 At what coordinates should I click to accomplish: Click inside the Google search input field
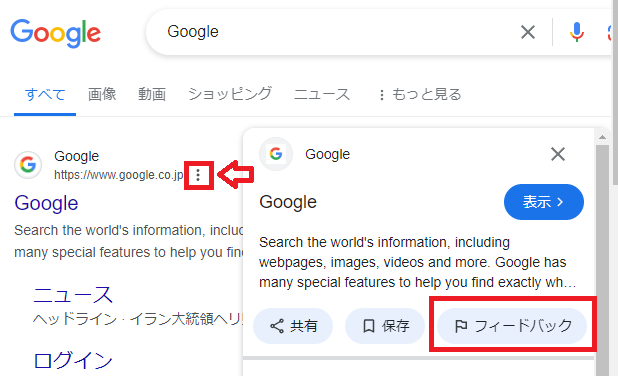point(339,32)
